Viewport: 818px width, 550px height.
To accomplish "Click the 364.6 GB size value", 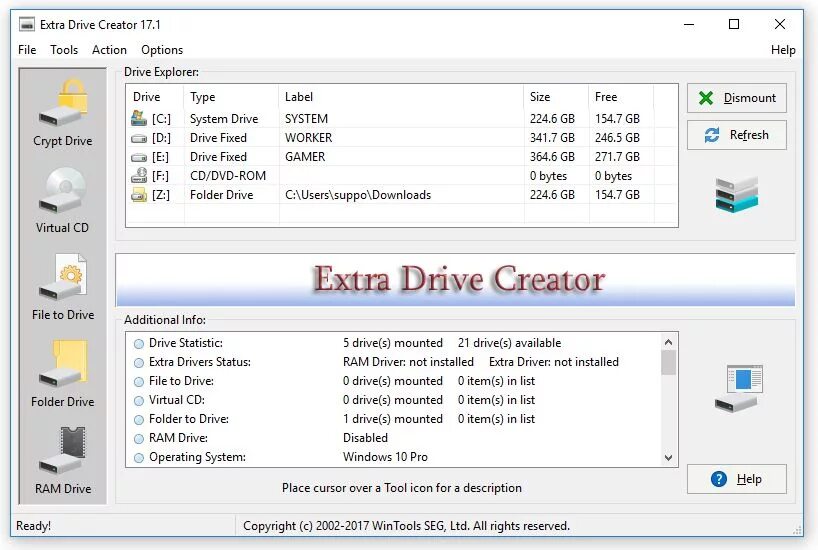I will [552, 157].
